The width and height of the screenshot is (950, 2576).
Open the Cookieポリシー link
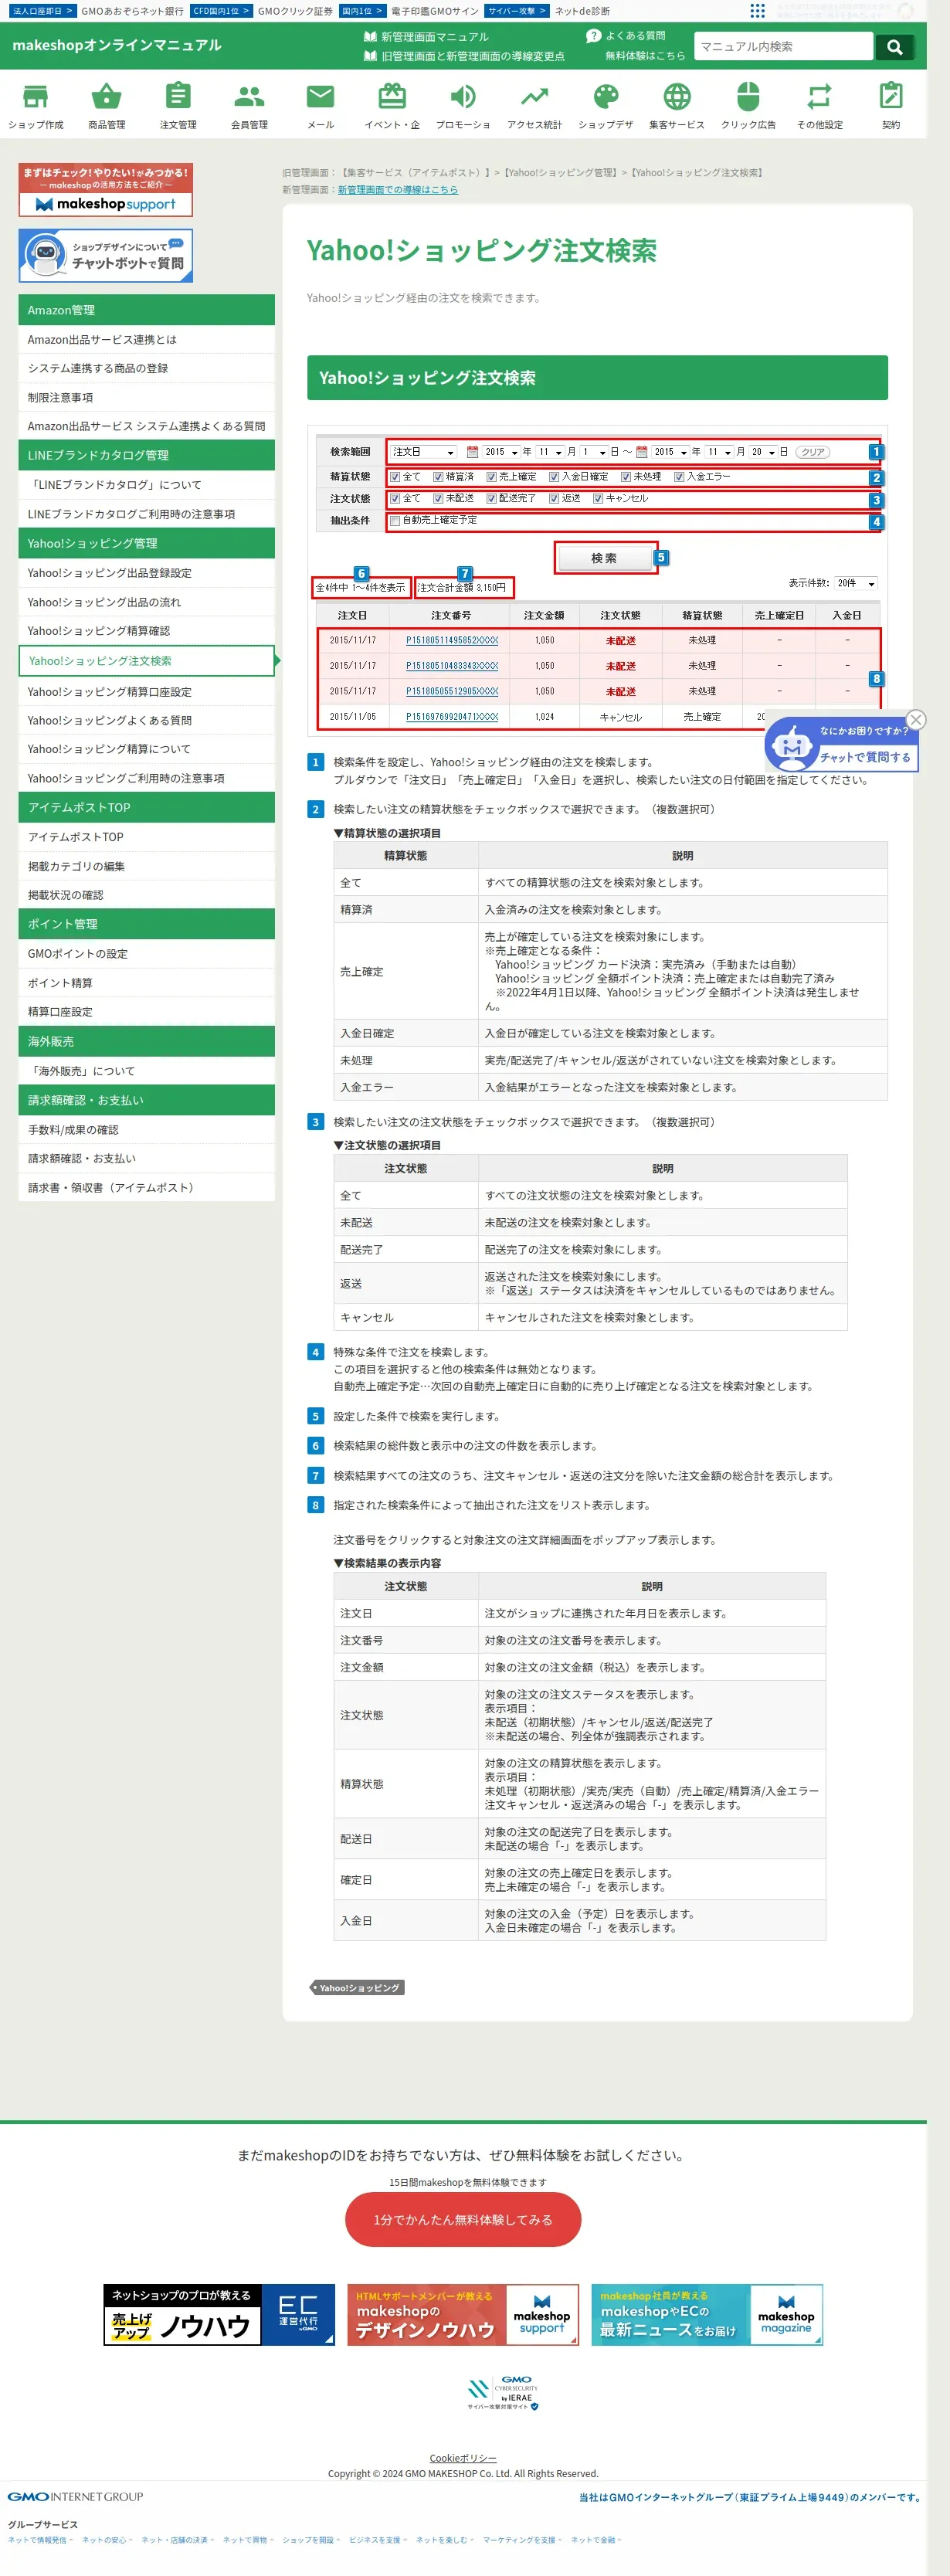pyautogui.click(x=463, y=2458)
